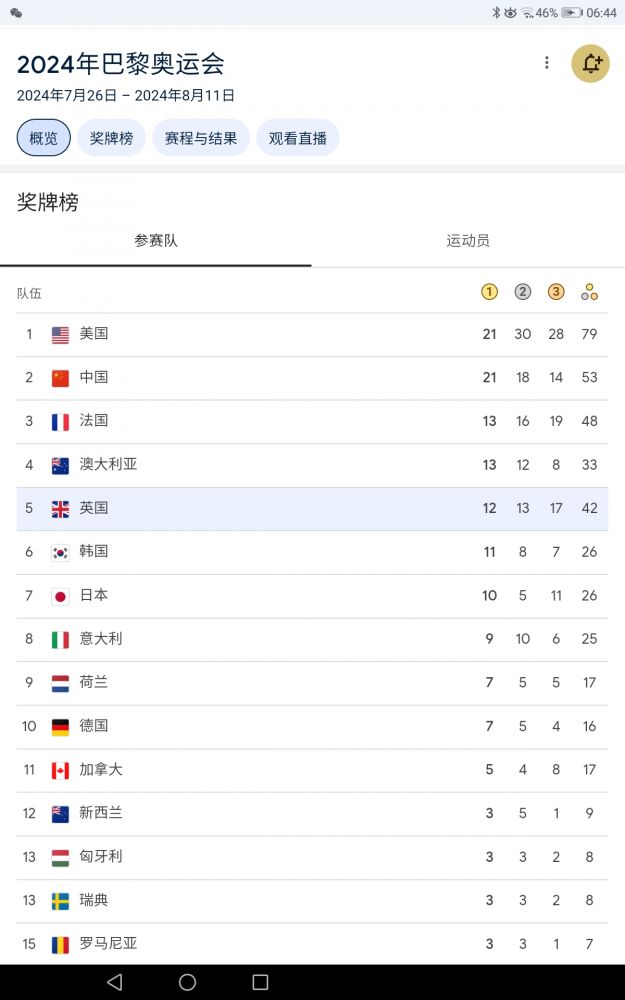Image resolution: width=625 pixels, height=1000 pixels.
Task: Tap the bronze medal column icon
Action: click(x=556, y=292)
